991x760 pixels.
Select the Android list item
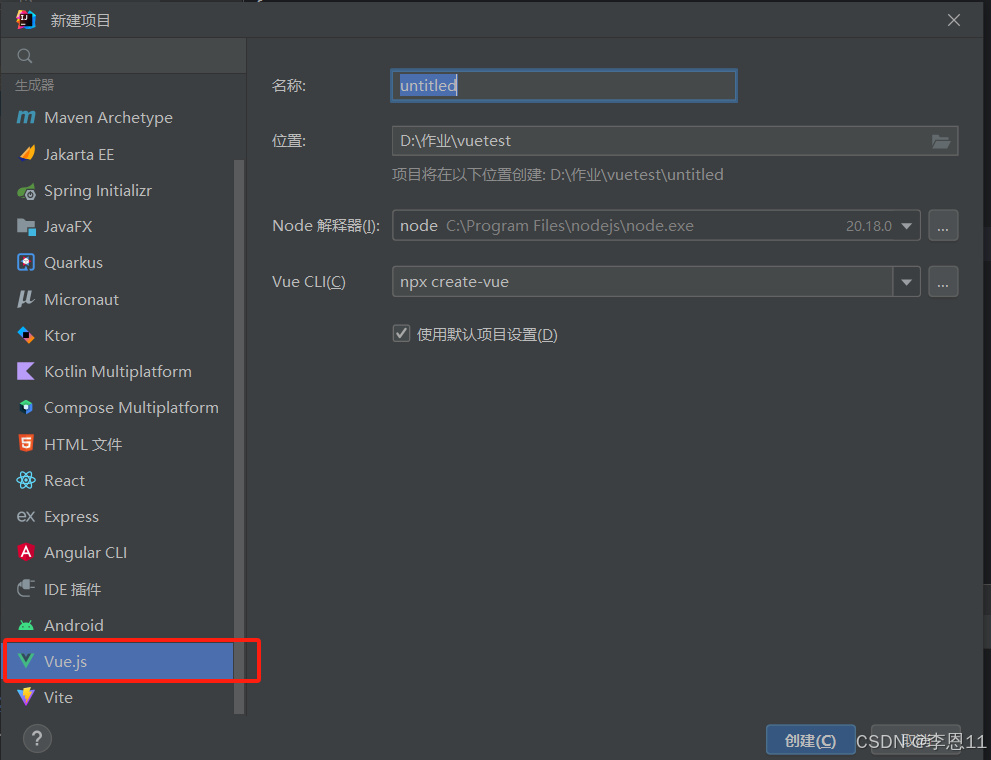click(x=118, y=625)
